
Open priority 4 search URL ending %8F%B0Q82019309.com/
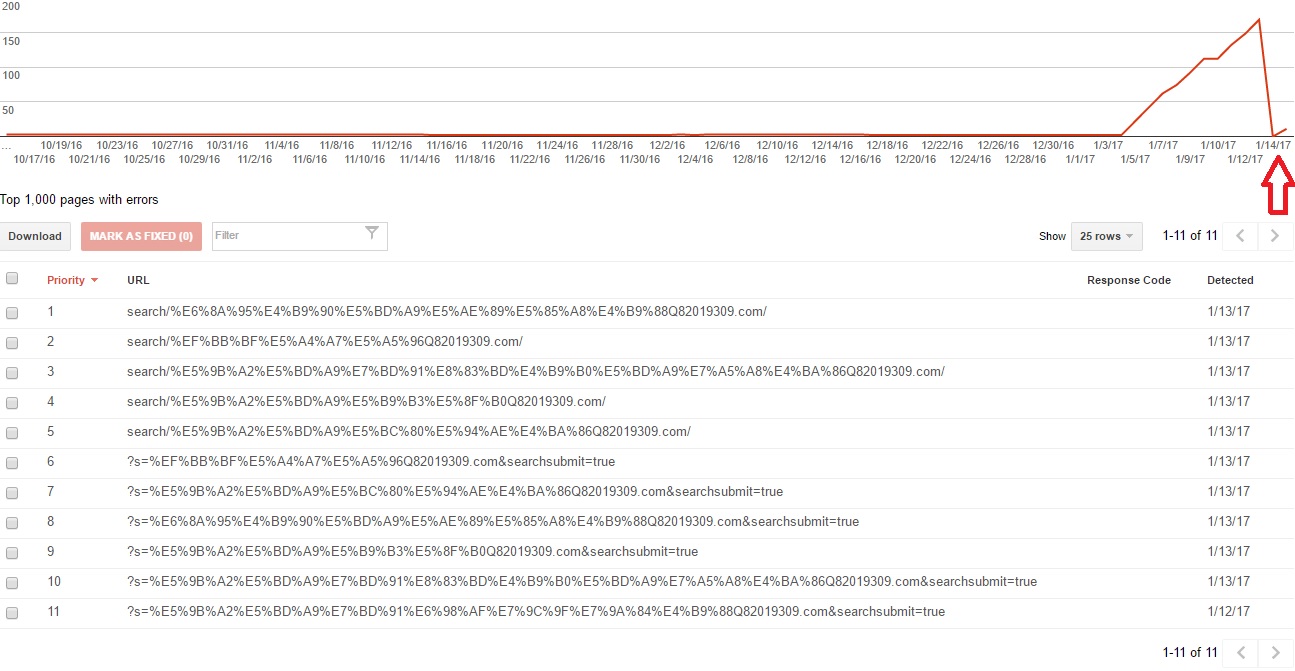[366, 402]
